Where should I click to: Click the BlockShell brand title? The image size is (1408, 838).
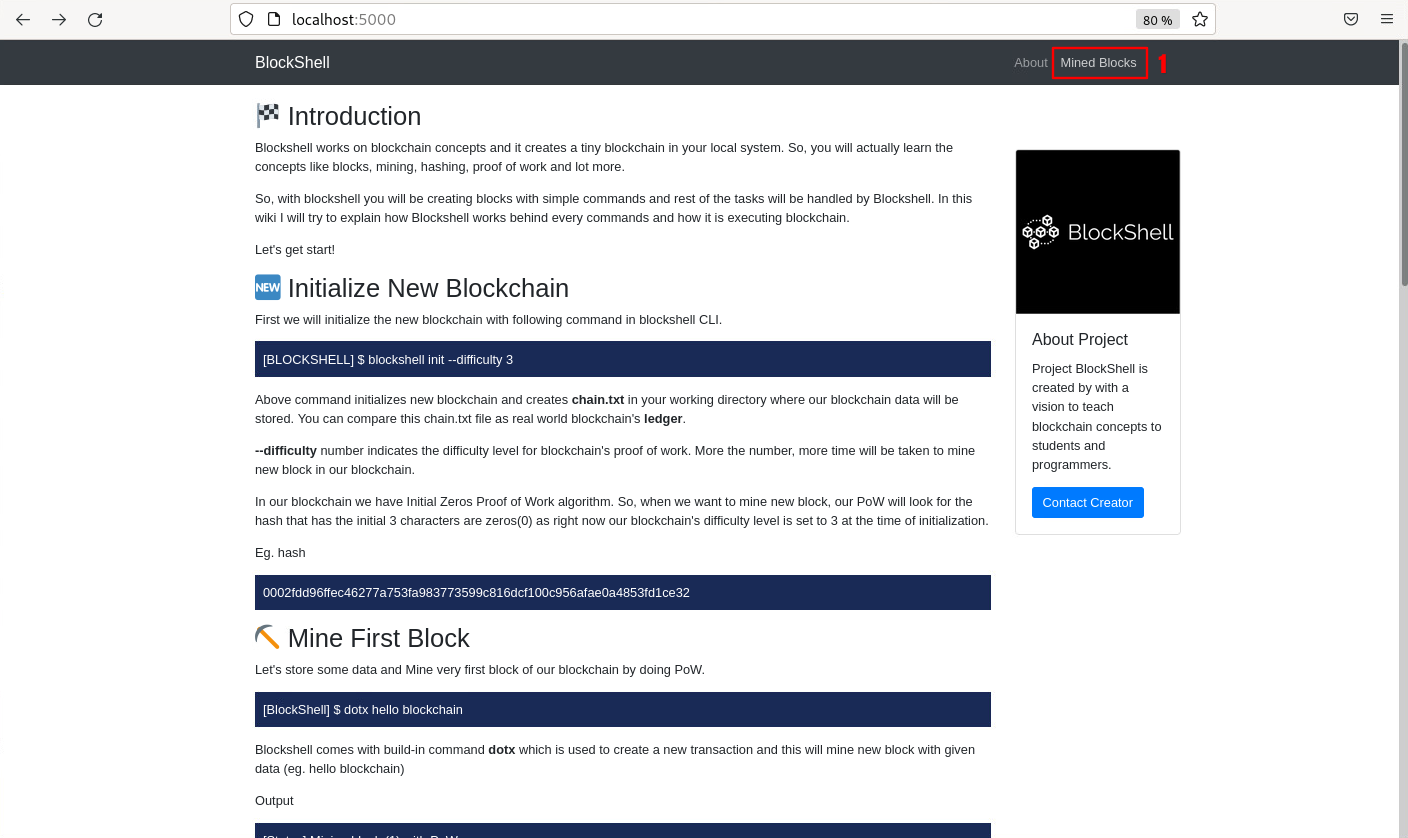pos(292,63)
